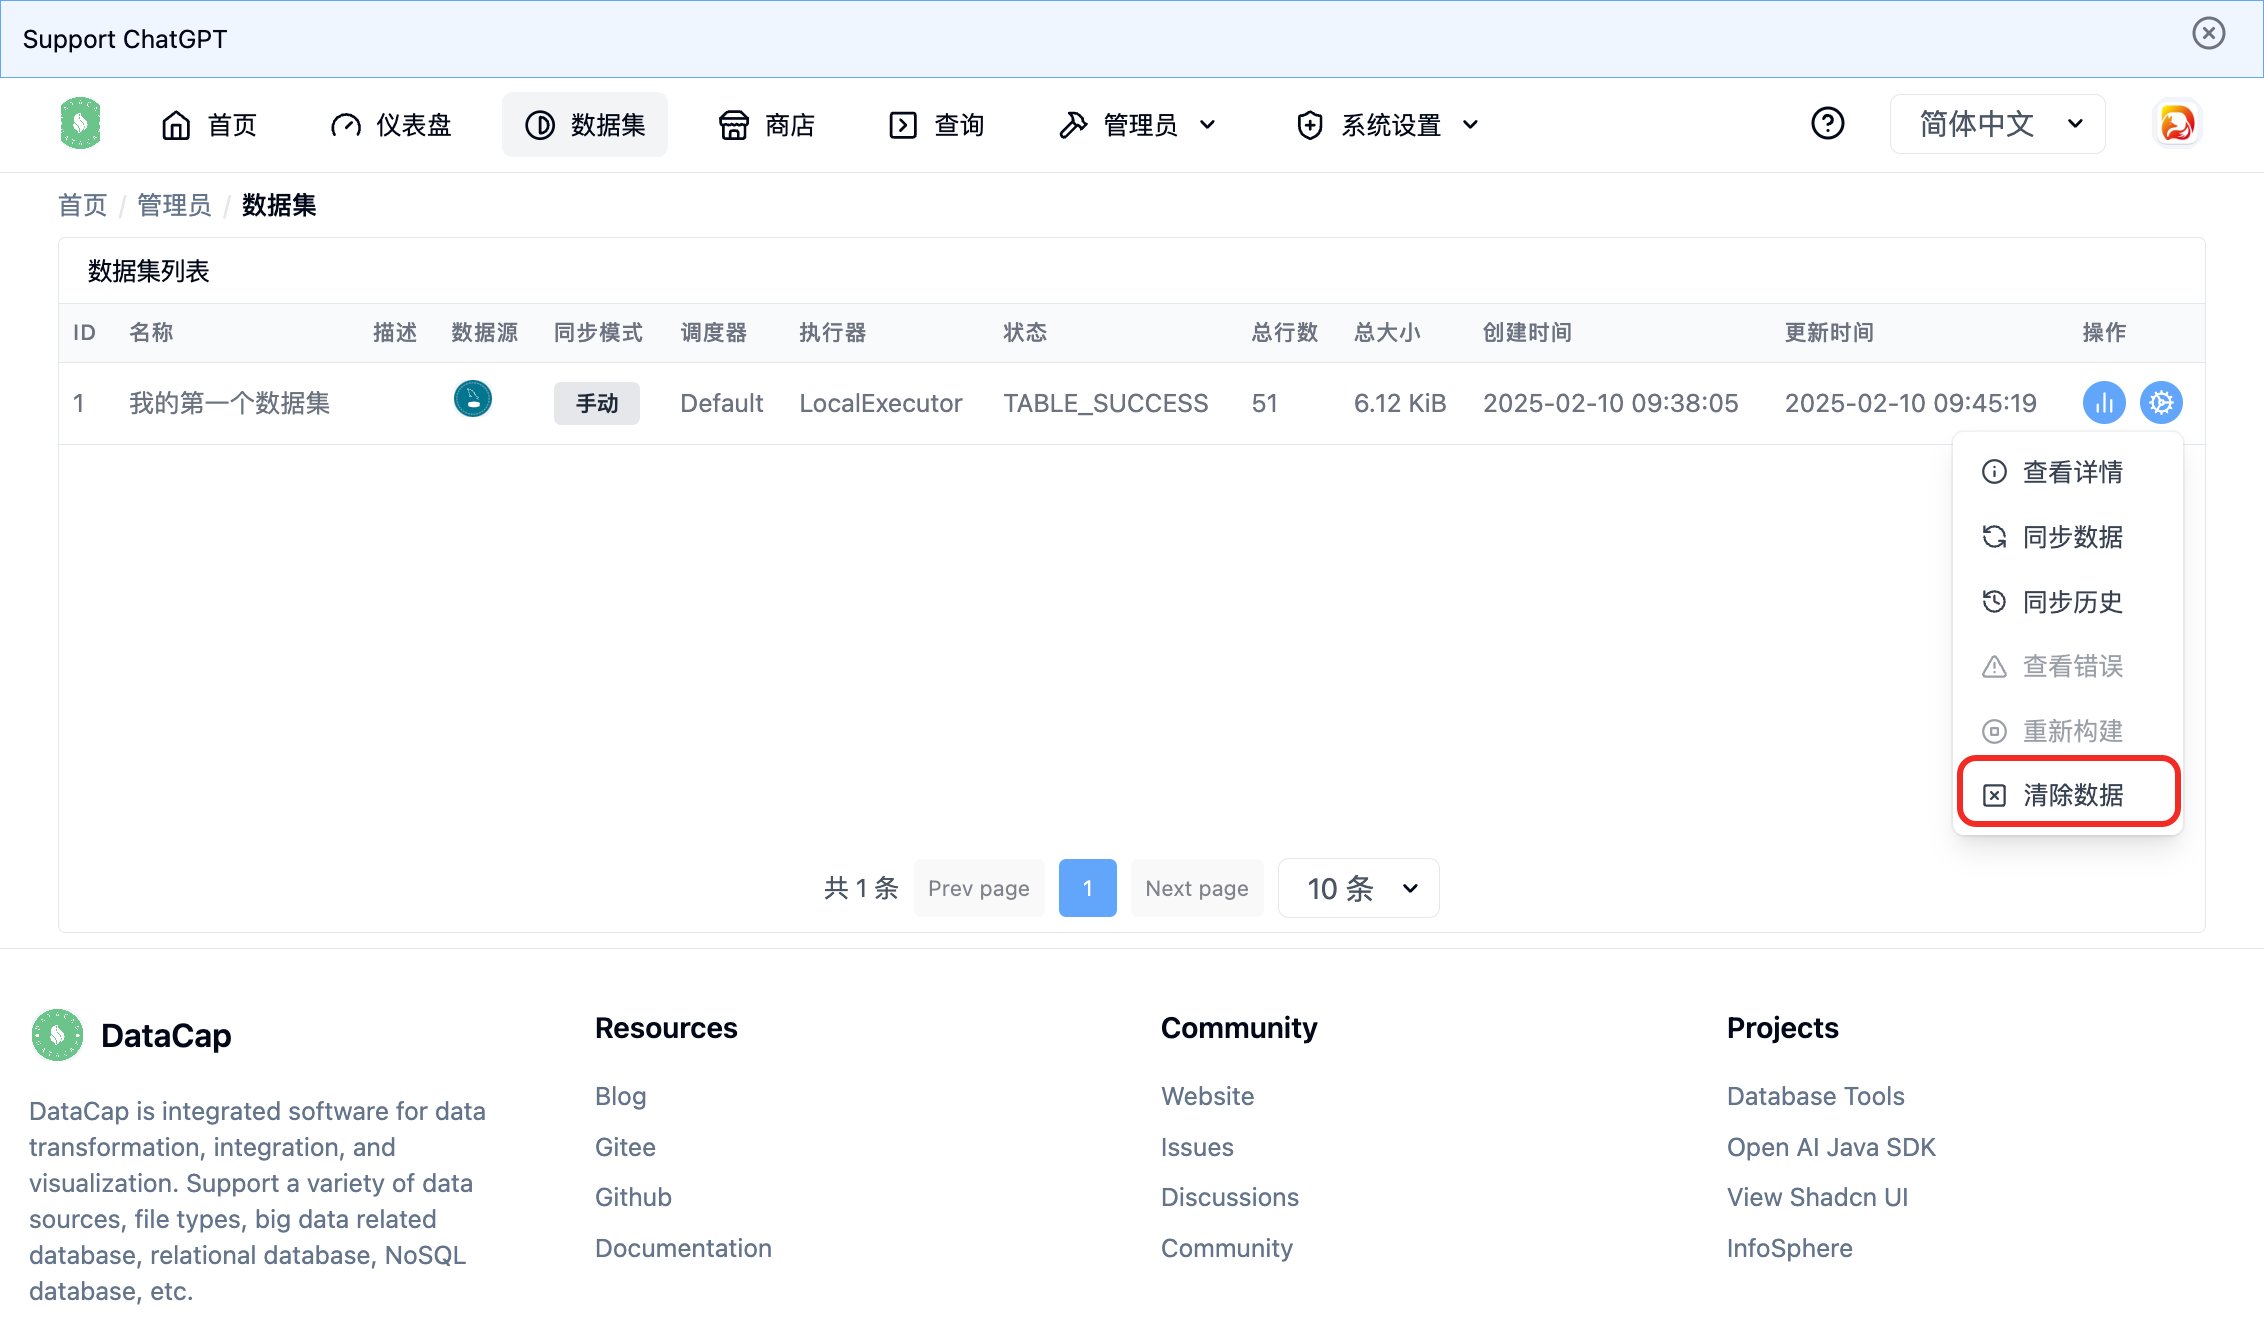The image size is (2264, 1336).
Task: Open the 仪表盘 dashboard nav item
Action: (391, 125)
